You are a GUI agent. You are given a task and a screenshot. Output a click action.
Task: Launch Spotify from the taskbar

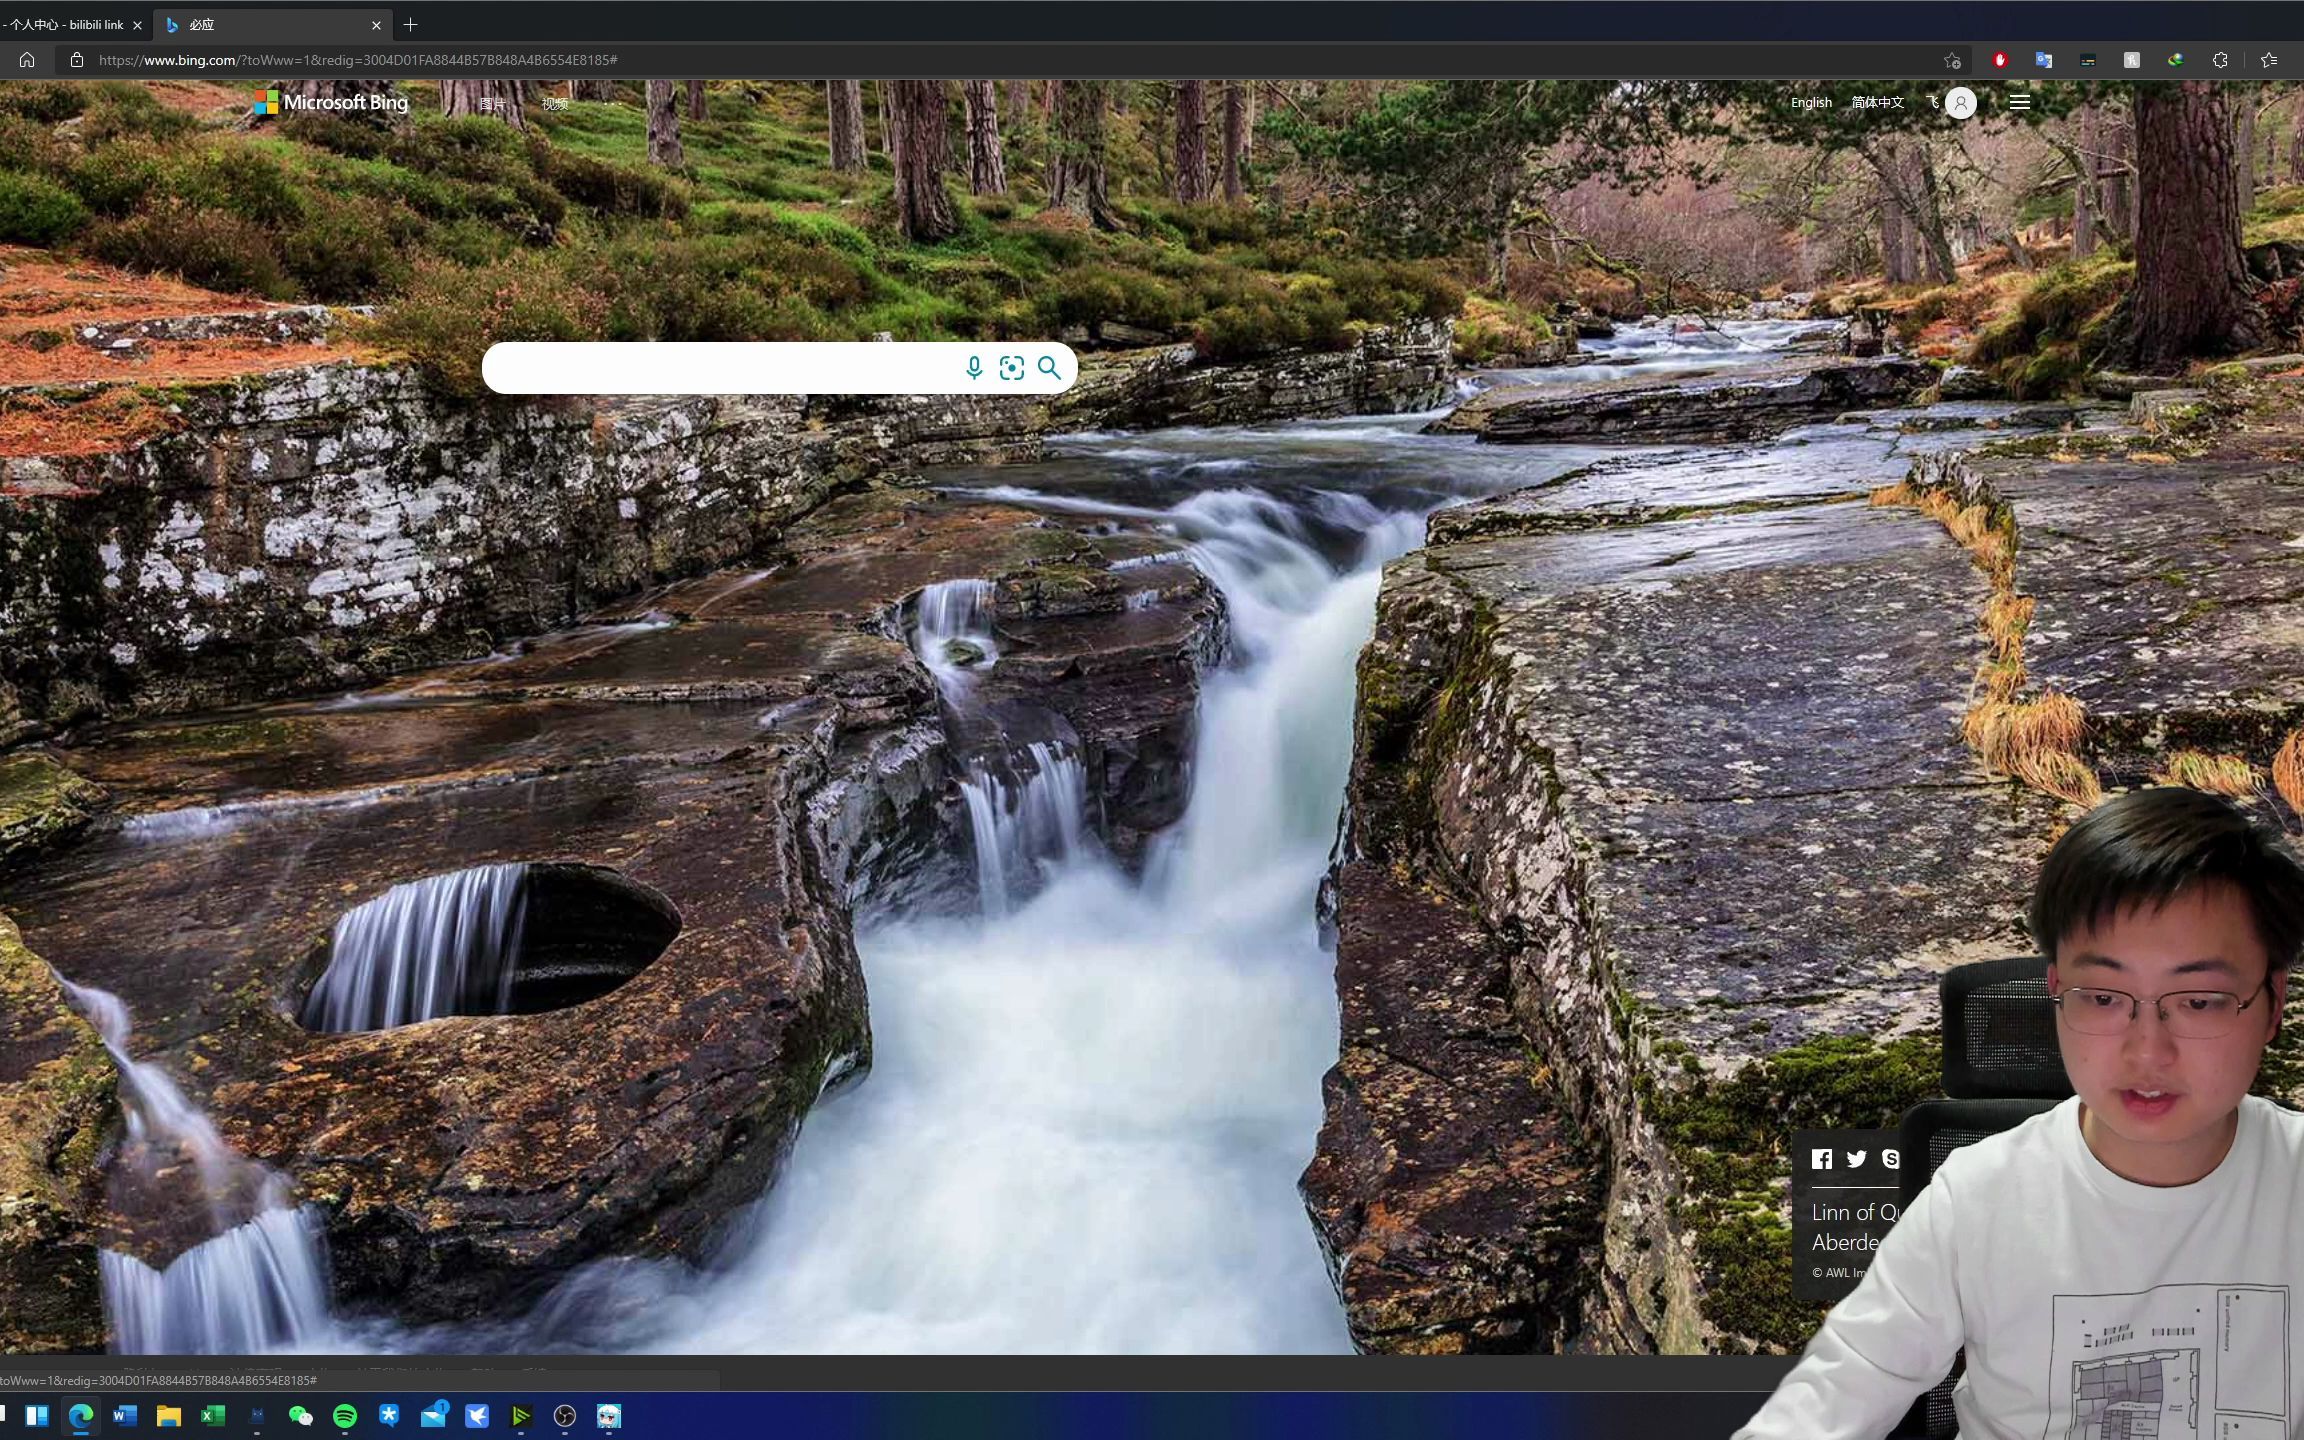tap(344, 1416)
